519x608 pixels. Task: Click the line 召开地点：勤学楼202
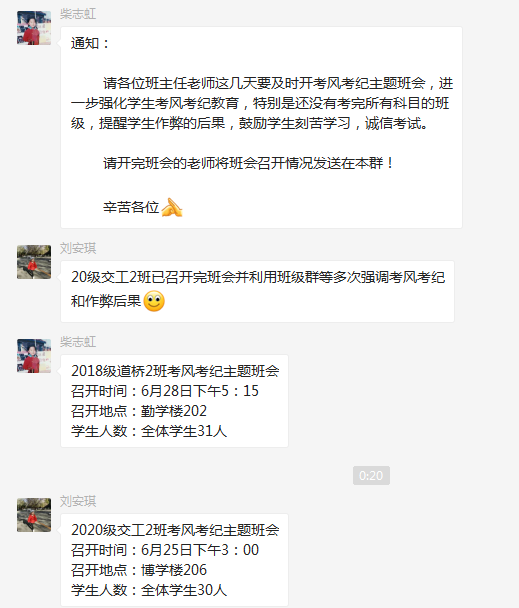139,411
